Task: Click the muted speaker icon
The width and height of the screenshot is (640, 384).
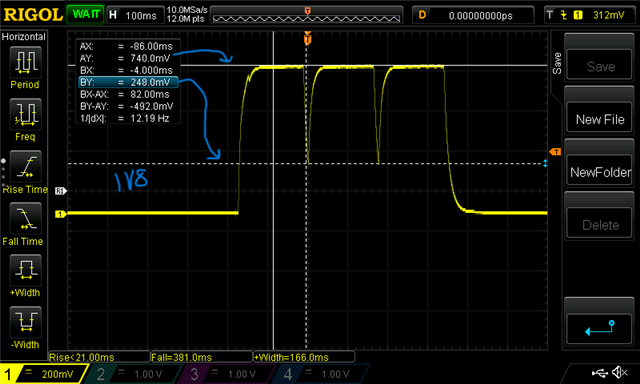Action: (x=620, y=372)
